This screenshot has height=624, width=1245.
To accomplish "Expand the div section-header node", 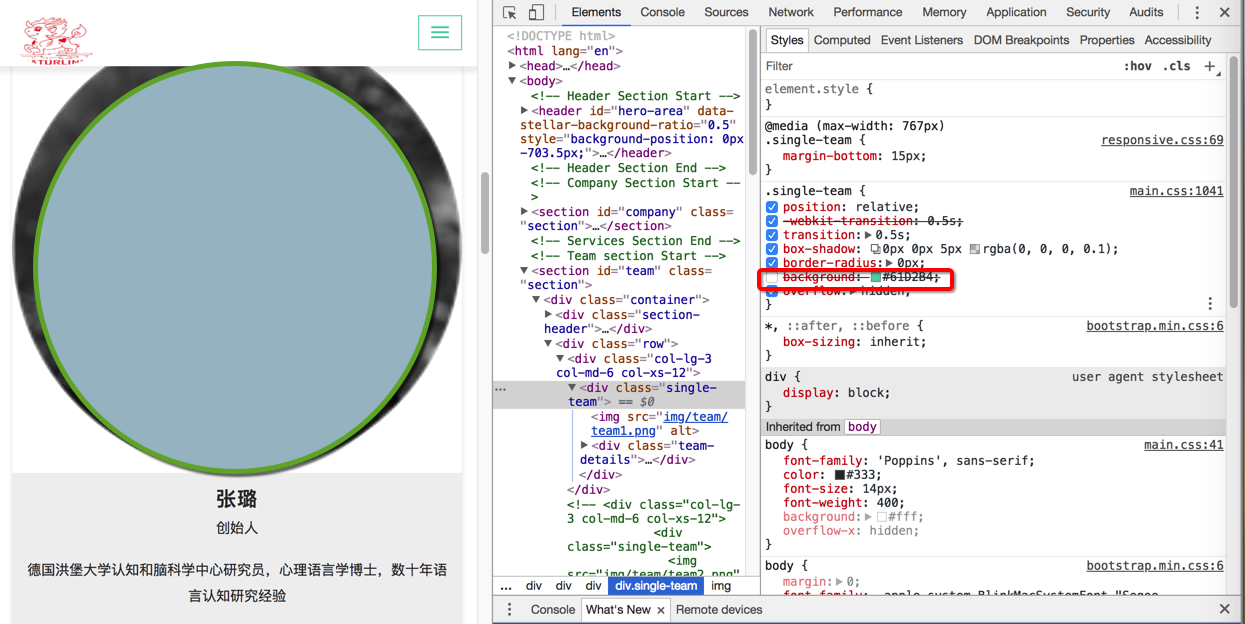I will tap(548, 315).
